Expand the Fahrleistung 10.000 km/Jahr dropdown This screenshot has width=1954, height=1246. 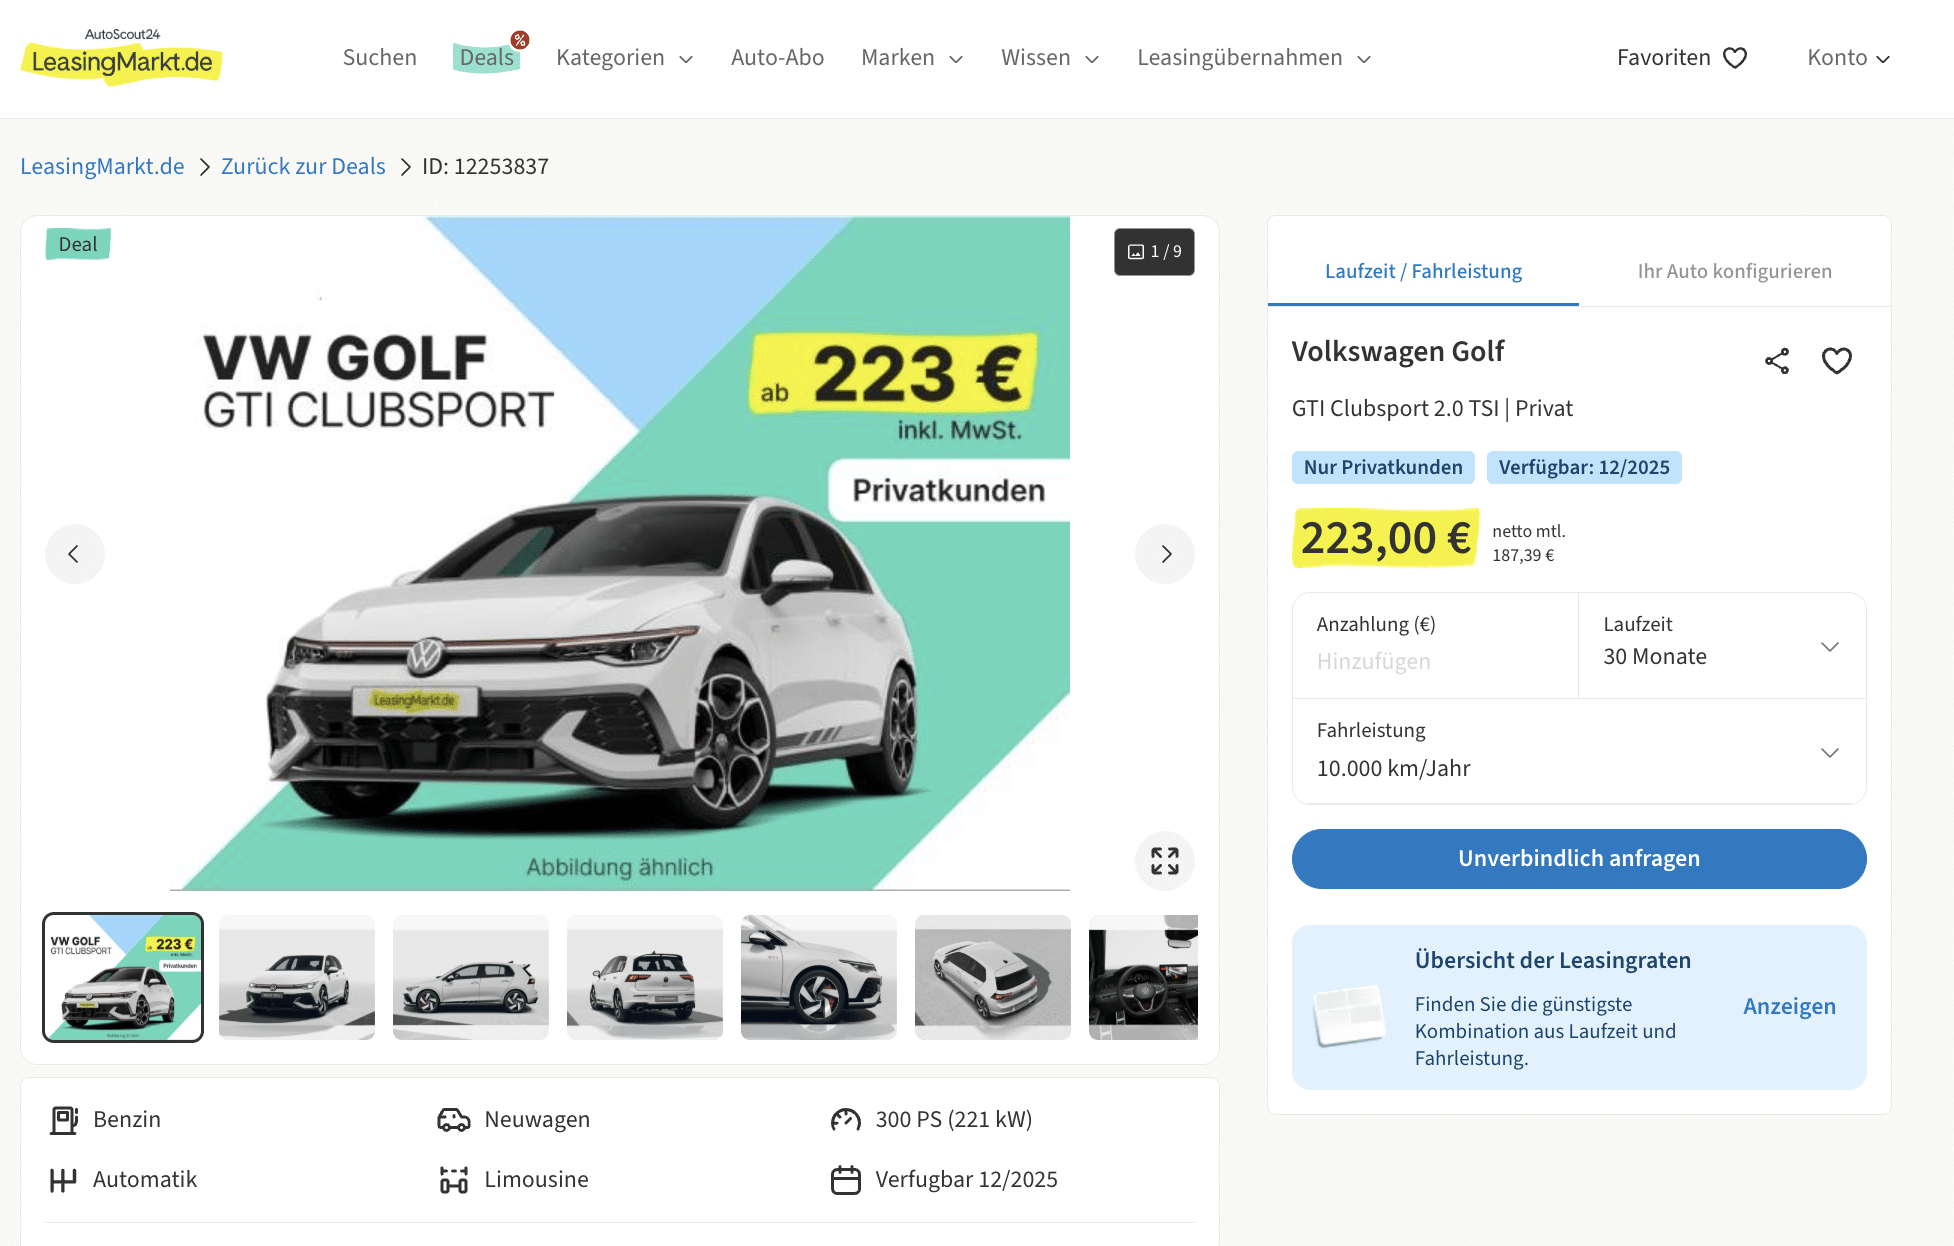1579,751
